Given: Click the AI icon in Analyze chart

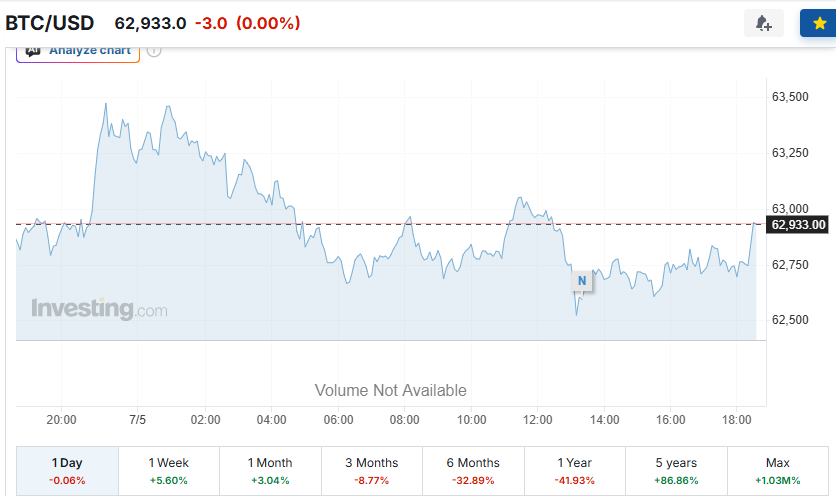Looking at the screenshot, I should tap(33, 52).
